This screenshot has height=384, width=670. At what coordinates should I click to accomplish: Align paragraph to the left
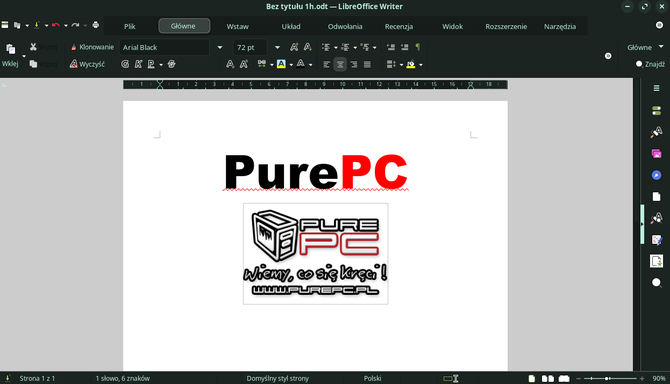click(326, 64)
